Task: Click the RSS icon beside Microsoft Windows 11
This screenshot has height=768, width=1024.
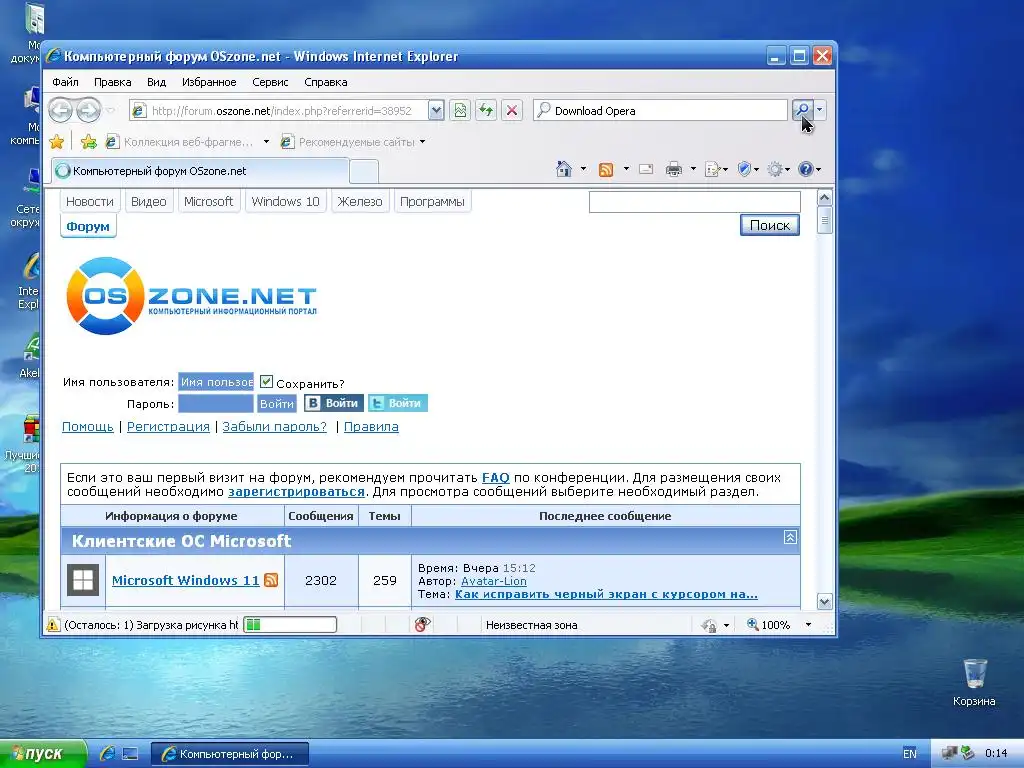Action: 271,580
